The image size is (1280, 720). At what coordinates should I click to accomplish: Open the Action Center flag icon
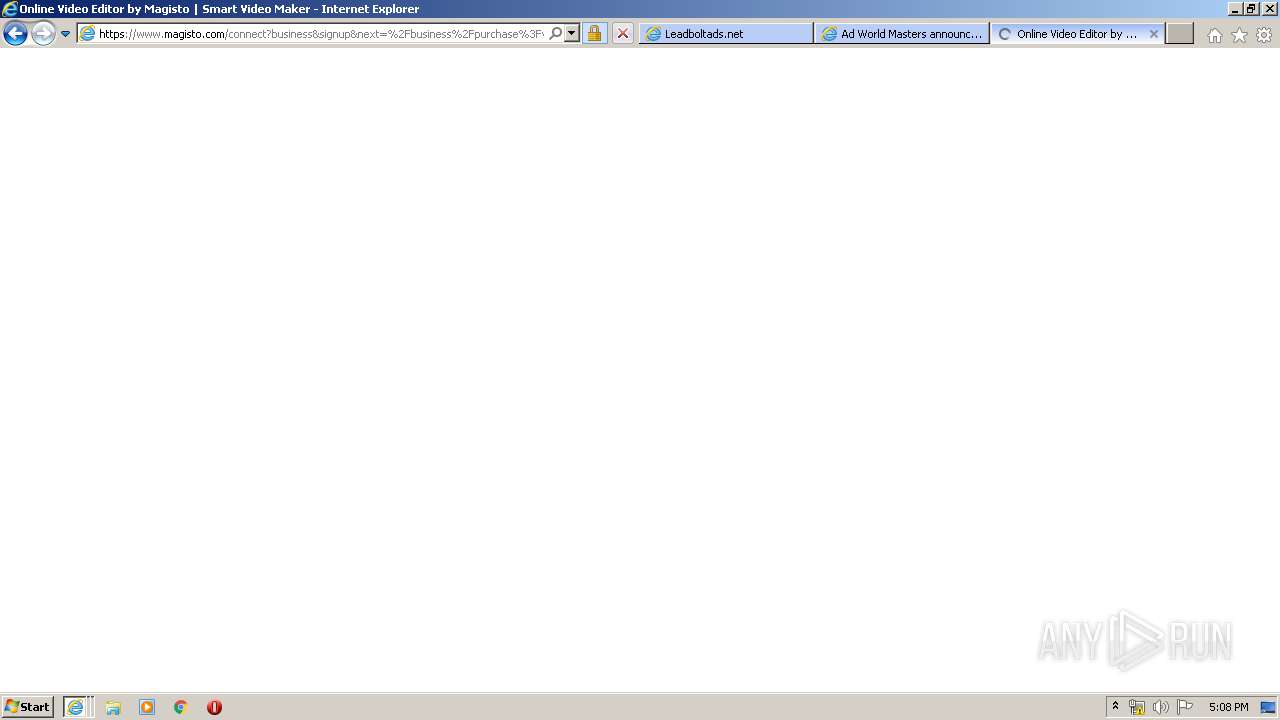coord(1185,707)
